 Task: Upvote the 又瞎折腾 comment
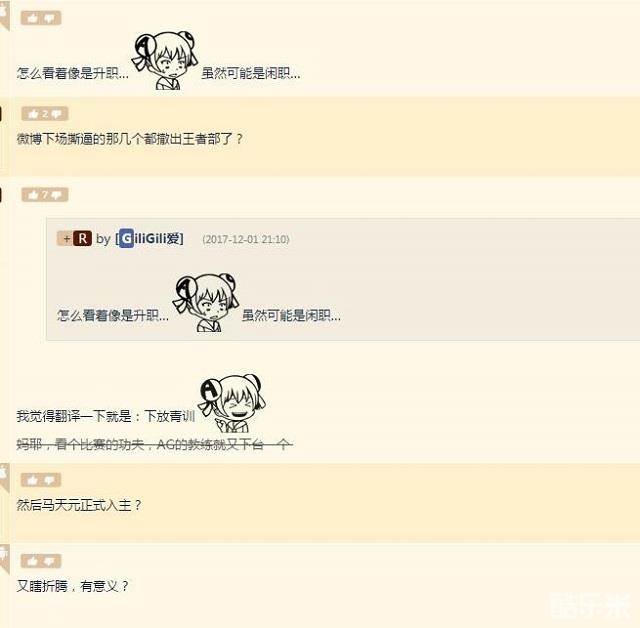(x=32, y=561)
